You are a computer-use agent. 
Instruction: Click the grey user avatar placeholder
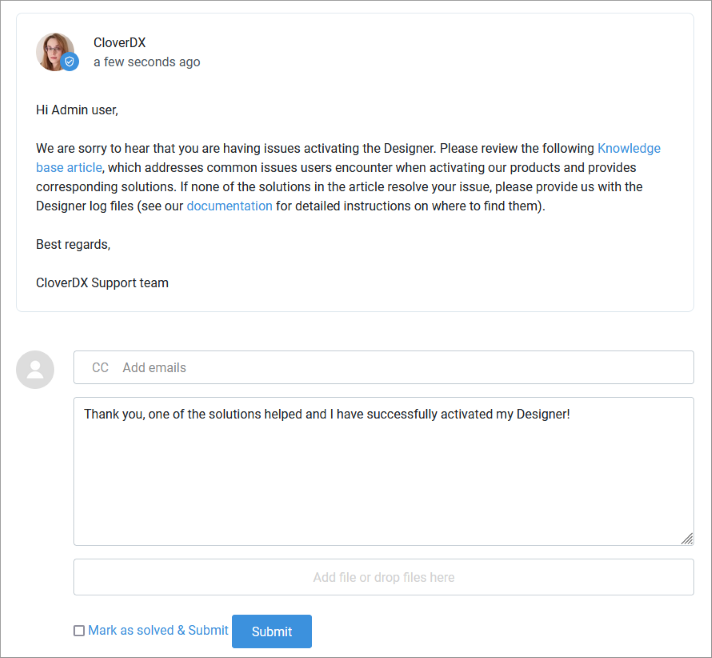click(35, 370)
